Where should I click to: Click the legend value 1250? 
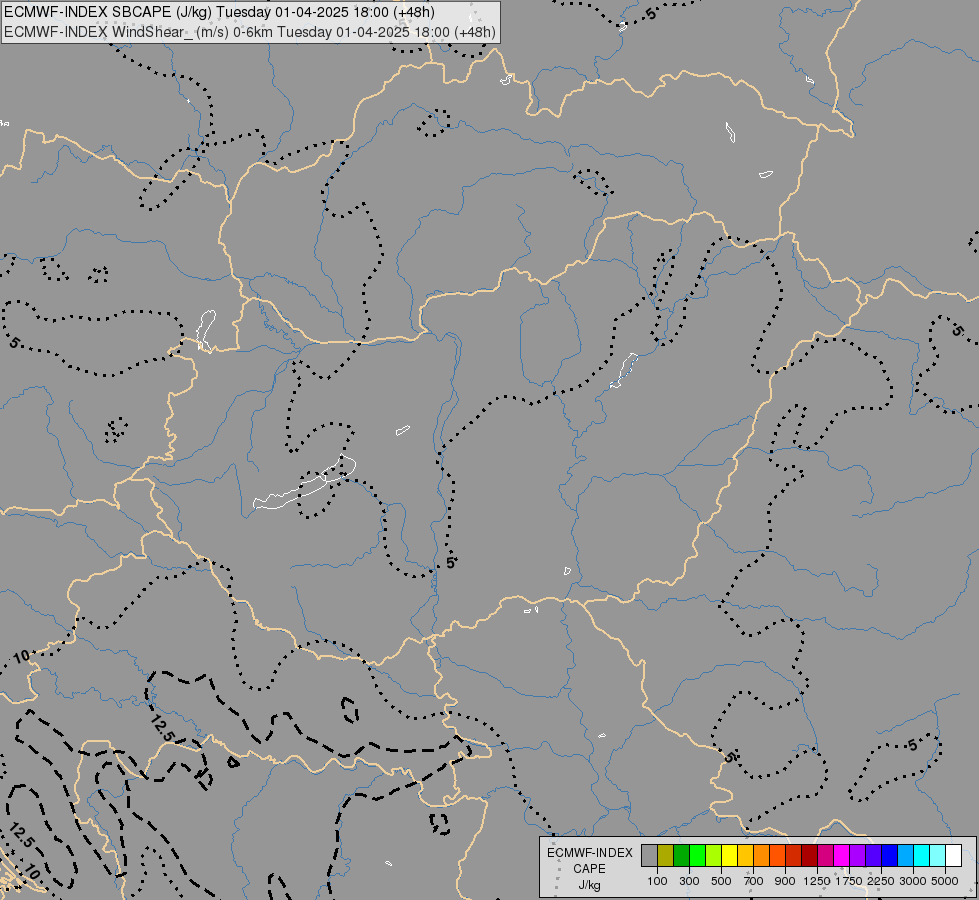(817, 881)
